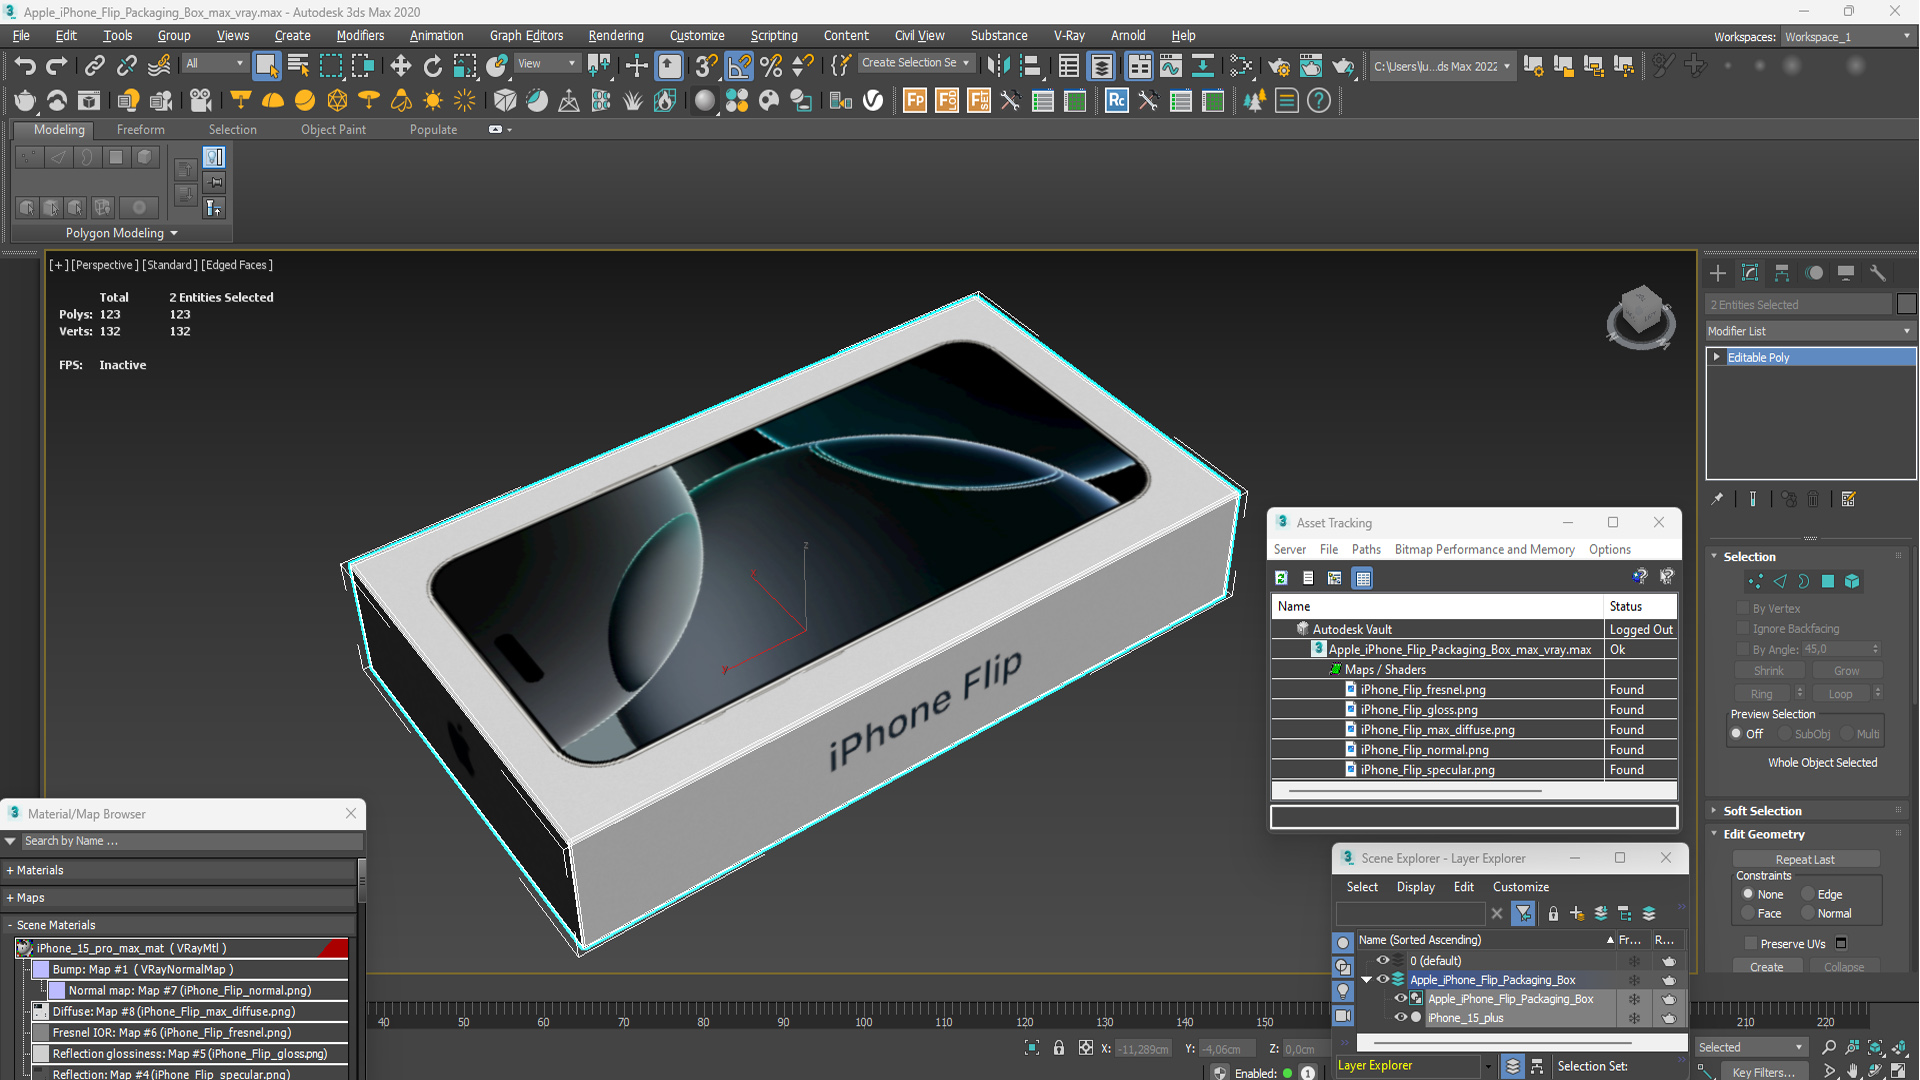1920x1080 pixels.
Task: Open Schematic View from toolbar
Action: [x=1202, y=66]
